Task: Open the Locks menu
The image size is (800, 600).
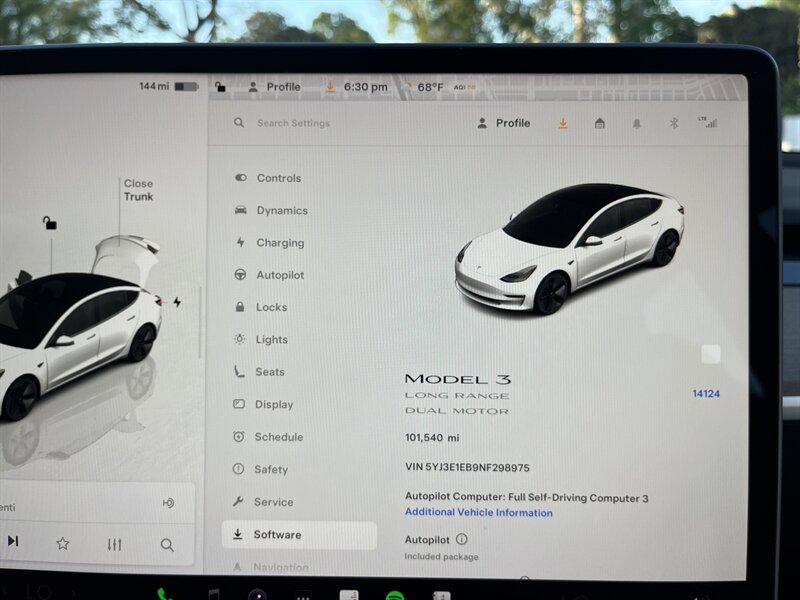Action: tap(261, 307)
